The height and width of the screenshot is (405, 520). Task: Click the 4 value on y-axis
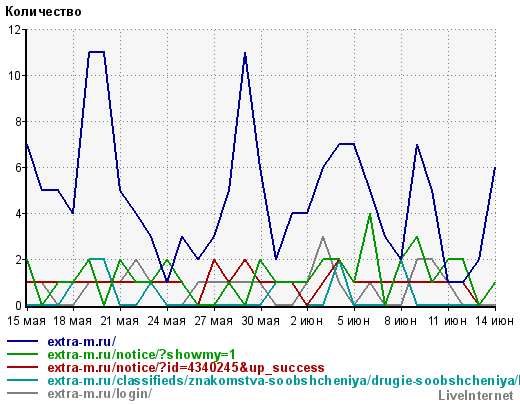(x=18, y=214)
